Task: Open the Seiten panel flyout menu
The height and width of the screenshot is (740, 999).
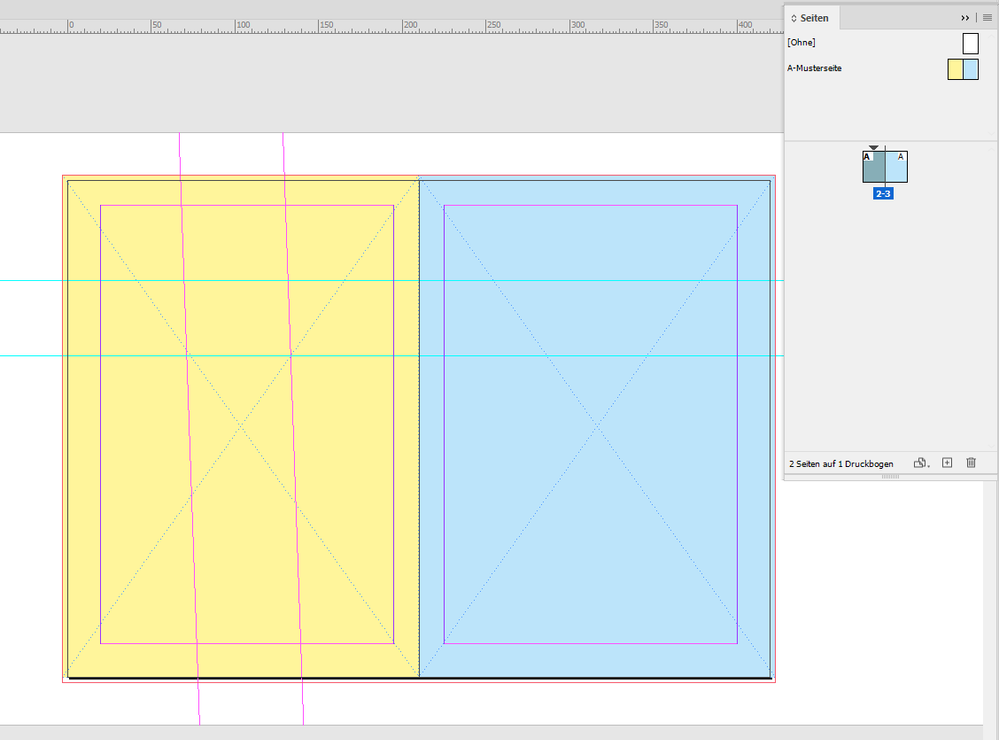Action: pyautogui.click(x=987, y=18)
